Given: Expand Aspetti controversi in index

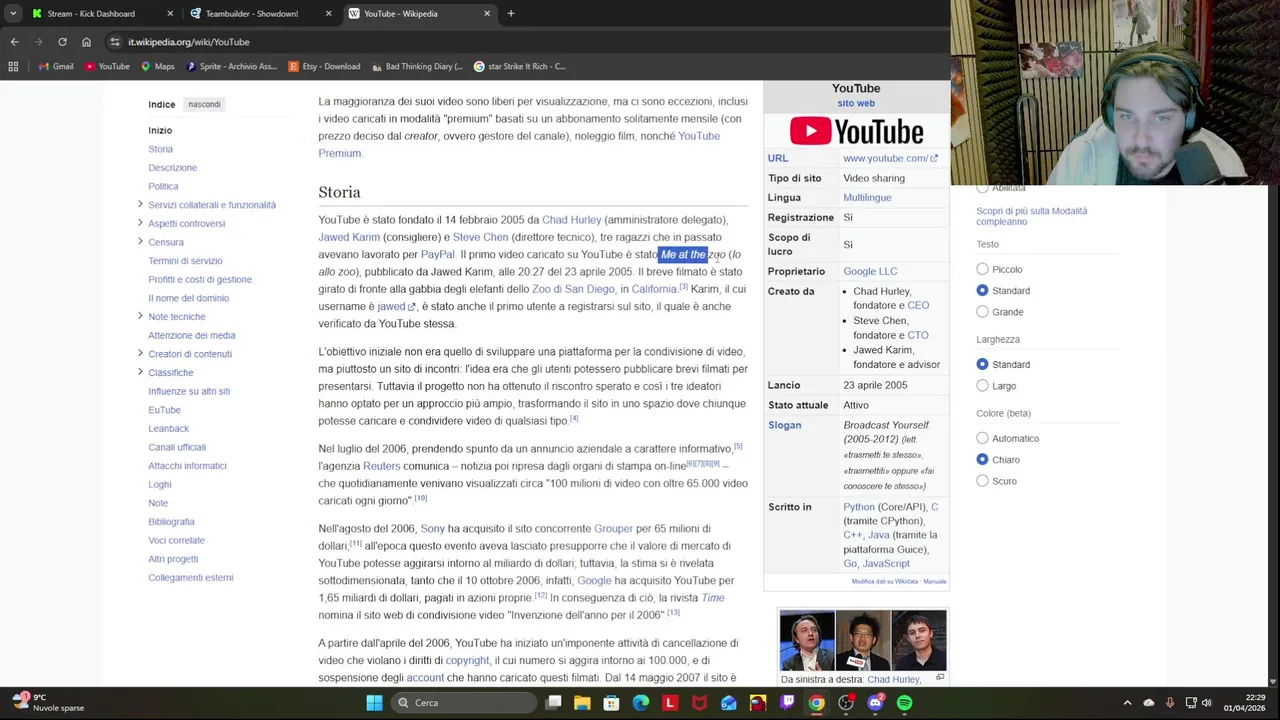Looking at the screenshot, I should coord(140,223).
